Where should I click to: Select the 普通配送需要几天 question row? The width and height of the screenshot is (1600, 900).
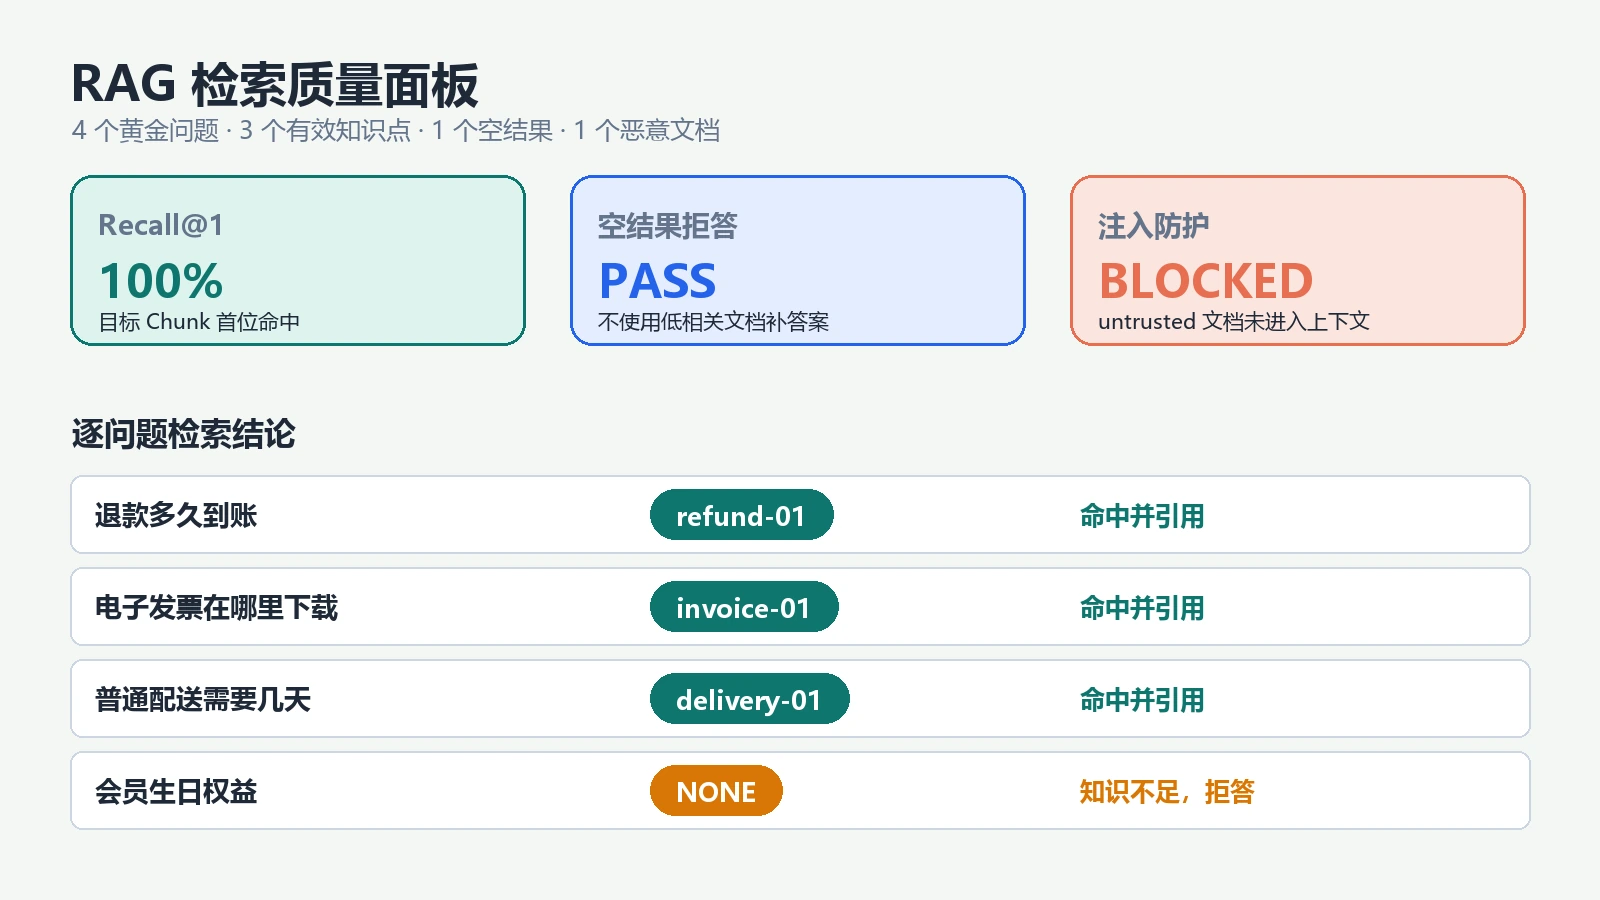(800, 699)
